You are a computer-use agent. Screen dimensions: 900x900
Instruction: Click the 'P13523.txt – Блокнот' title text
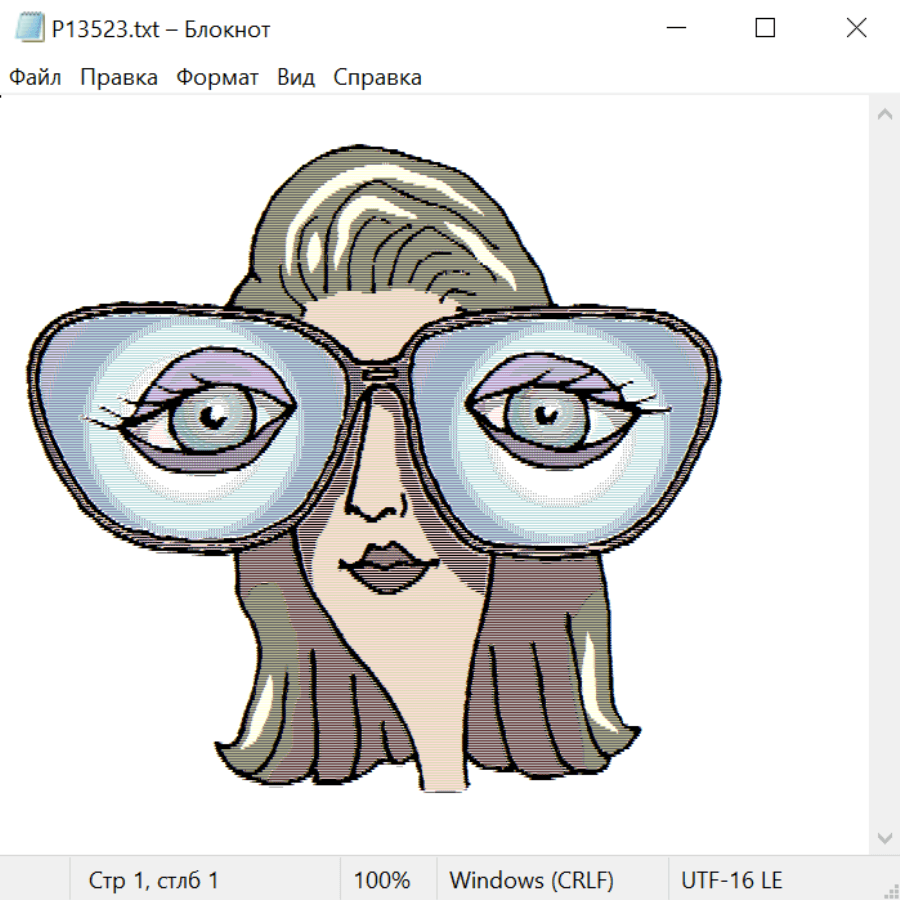[x=161, y=29]
